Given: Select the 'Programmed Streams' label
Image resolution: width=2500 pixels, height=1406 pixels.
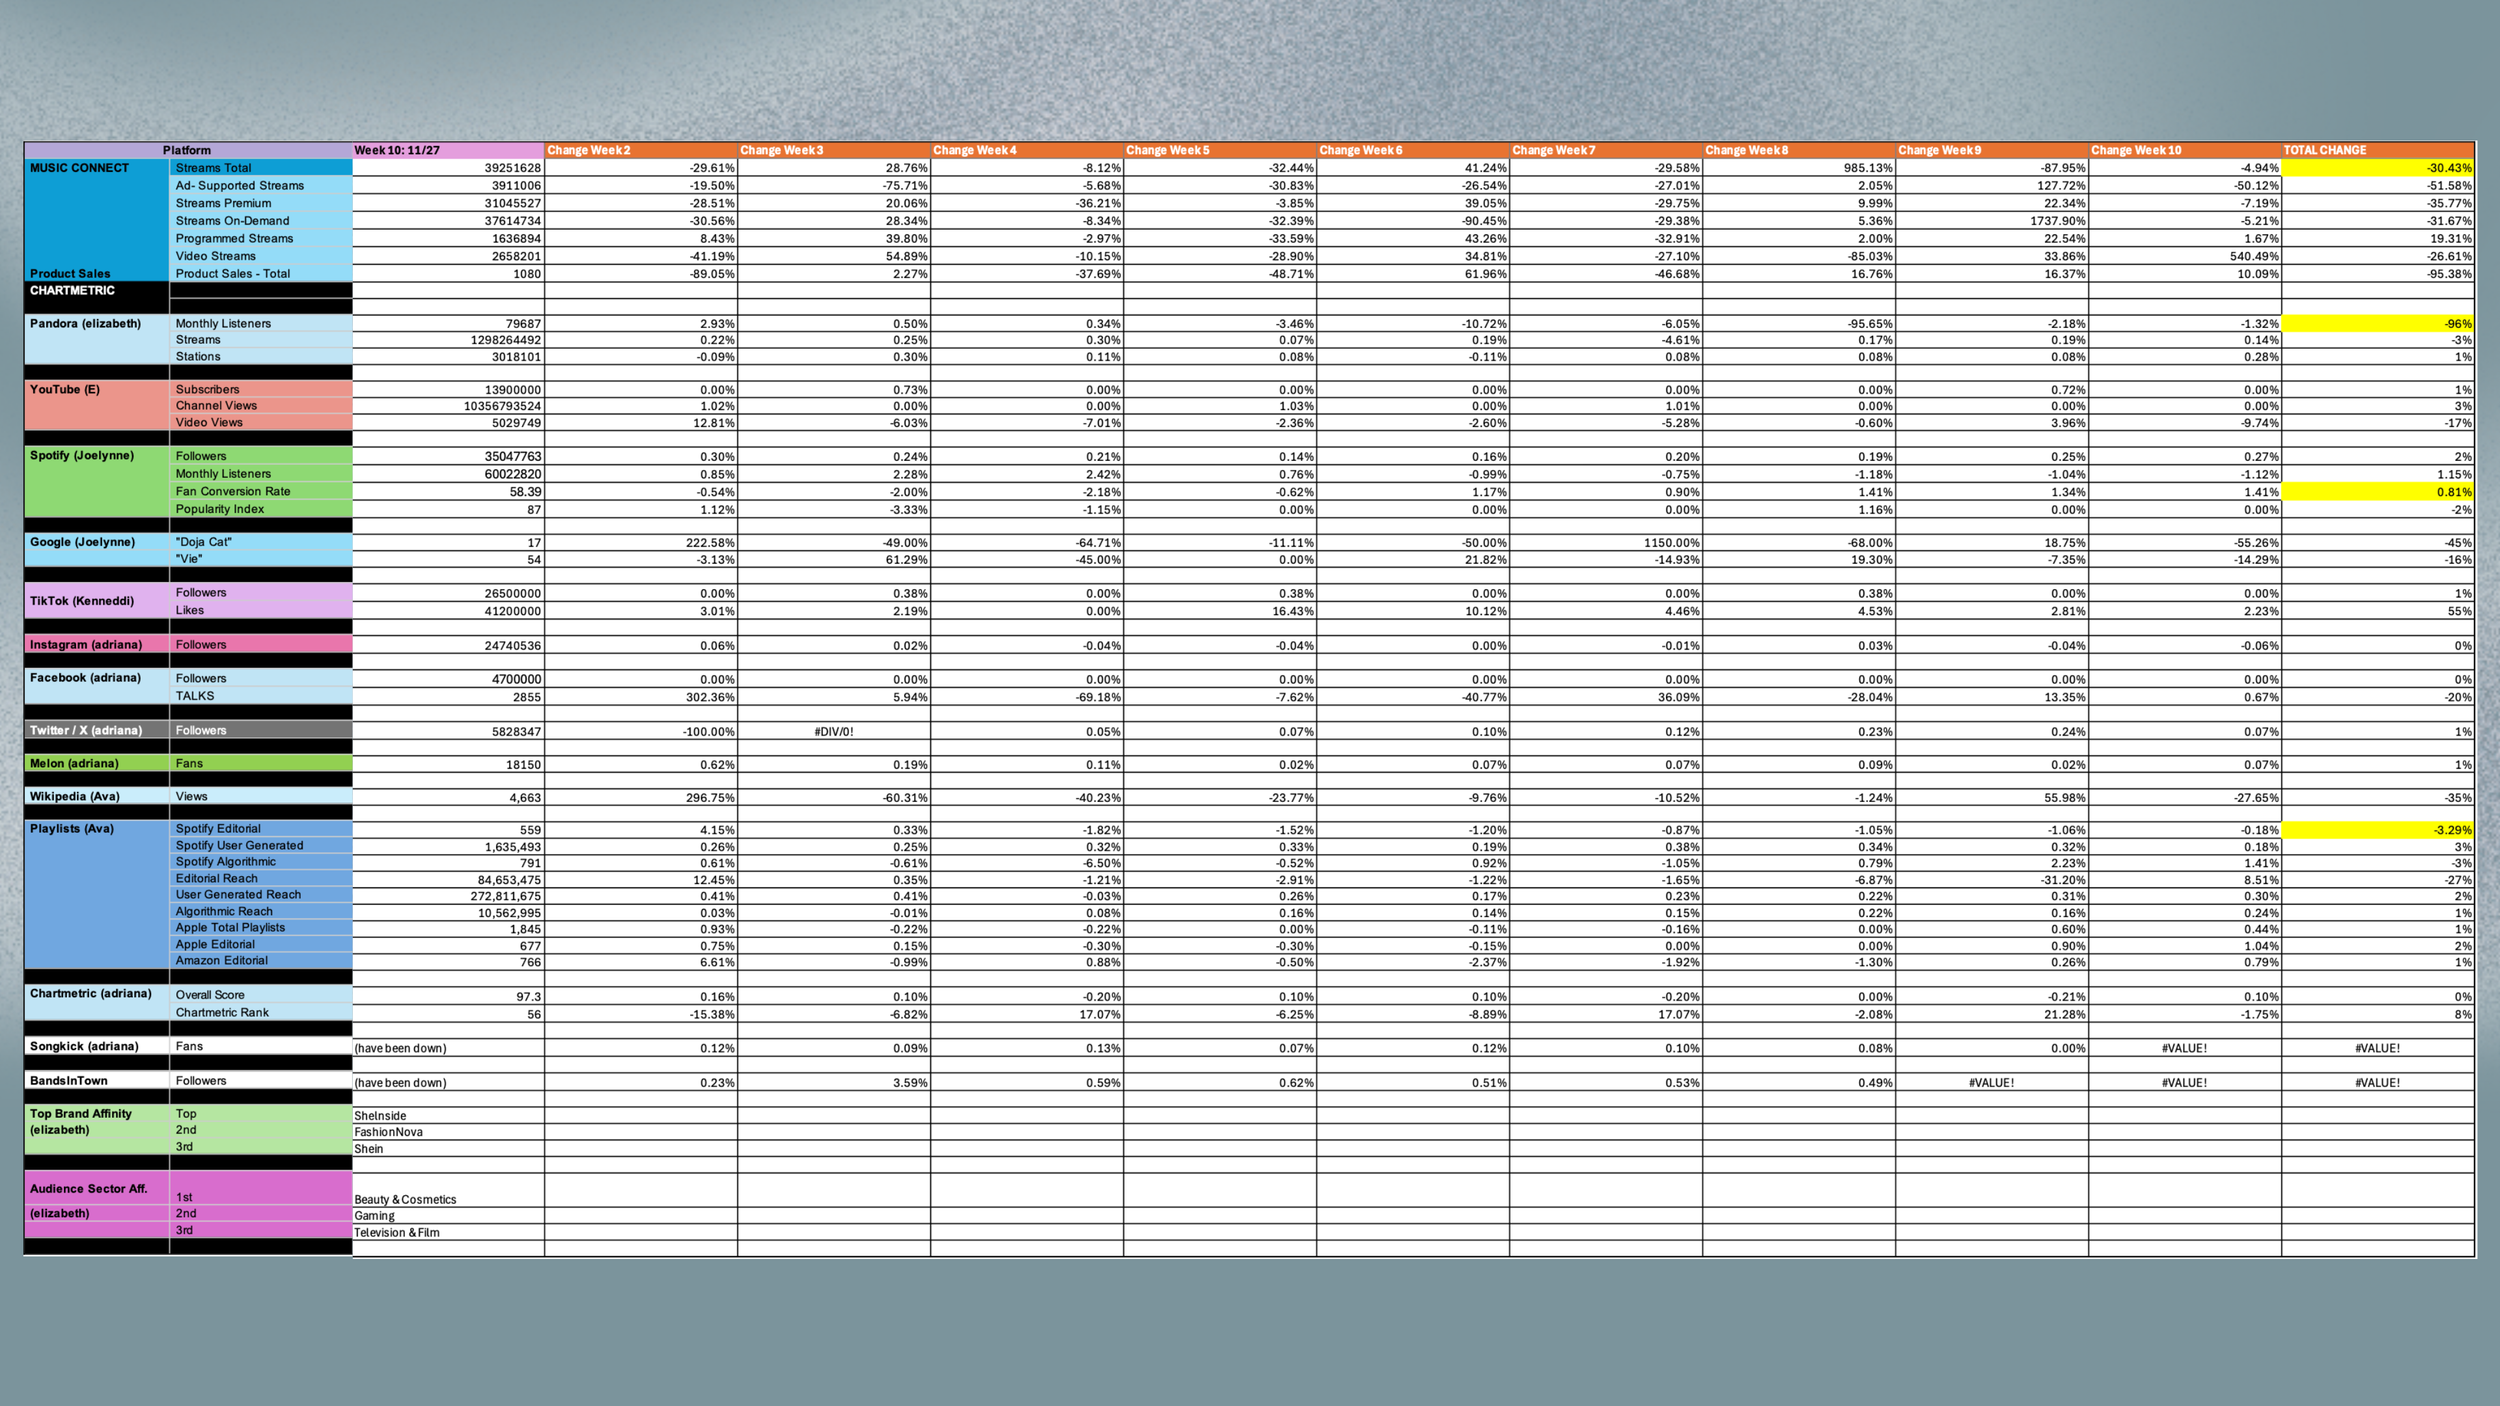Looking at the screenshot, I should (261, 238).
